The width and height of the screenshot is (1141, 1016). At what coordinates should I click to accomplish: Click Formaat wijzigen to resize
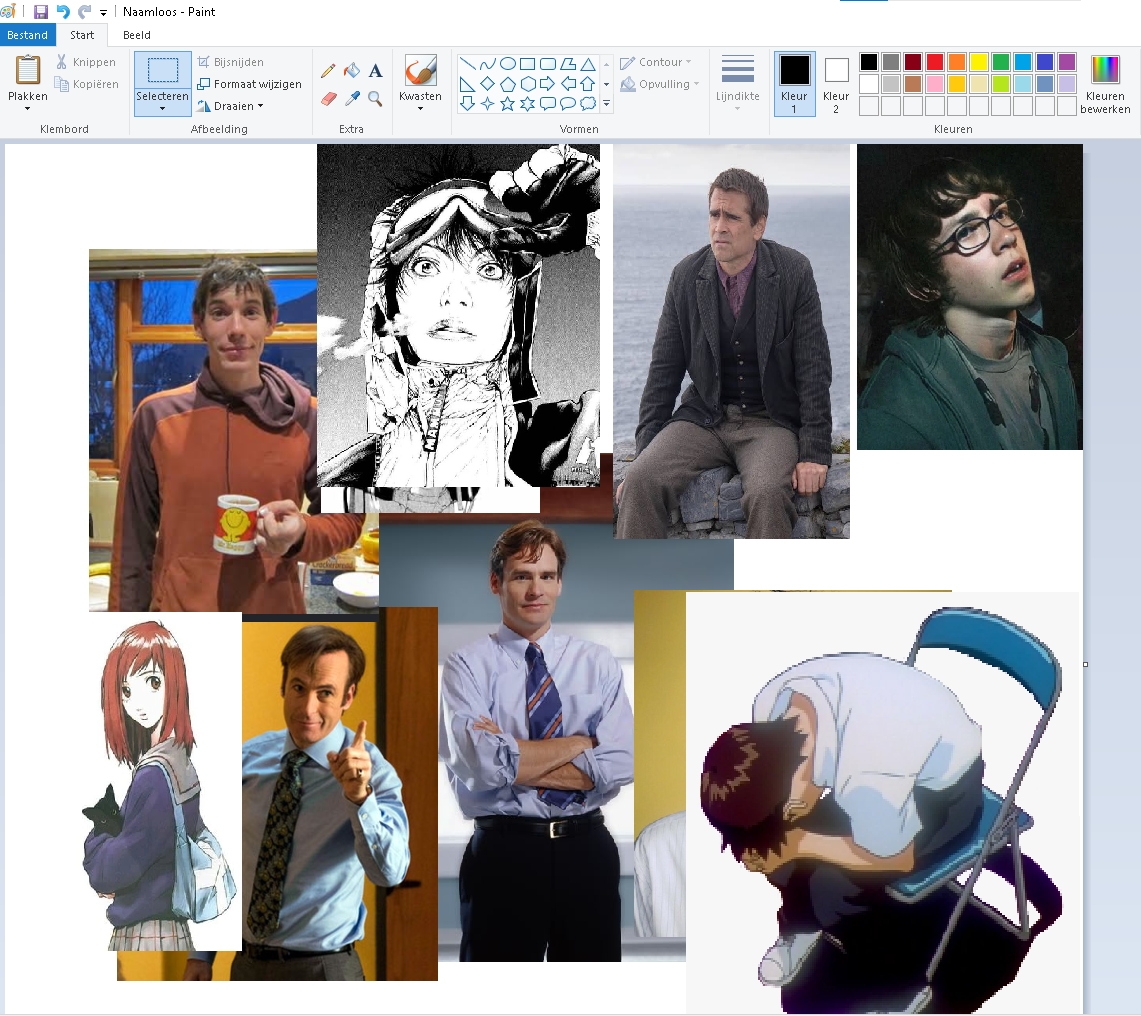[x=250, y=84]
